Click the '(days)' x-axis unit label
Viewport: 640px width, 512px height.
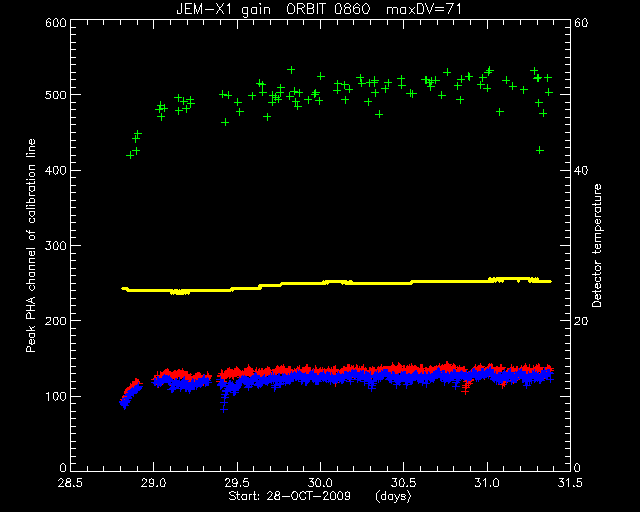click(393, 496)
